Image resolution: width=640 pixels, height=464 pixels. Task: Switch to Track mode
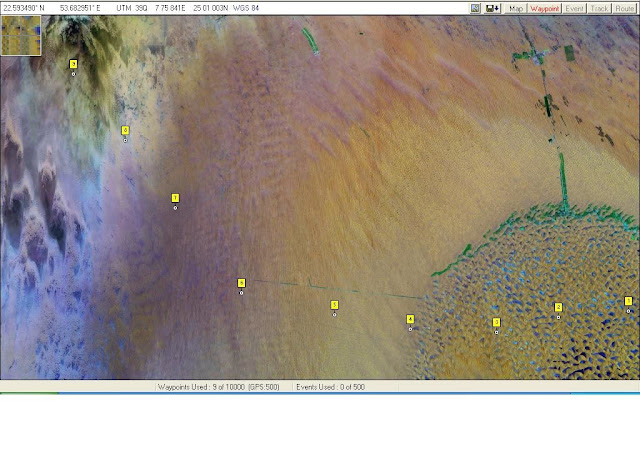tap(599, 8)
